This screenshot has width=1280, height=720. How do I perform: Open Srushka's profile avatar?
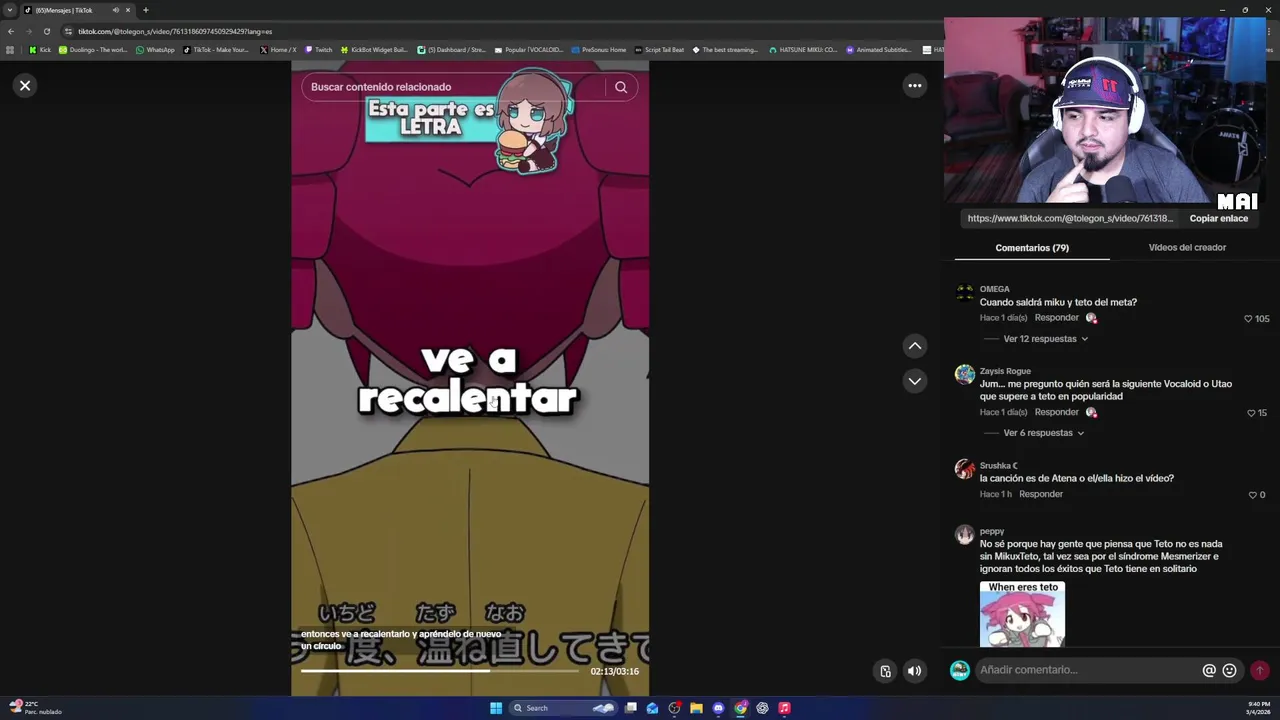(x=964, y=469)
